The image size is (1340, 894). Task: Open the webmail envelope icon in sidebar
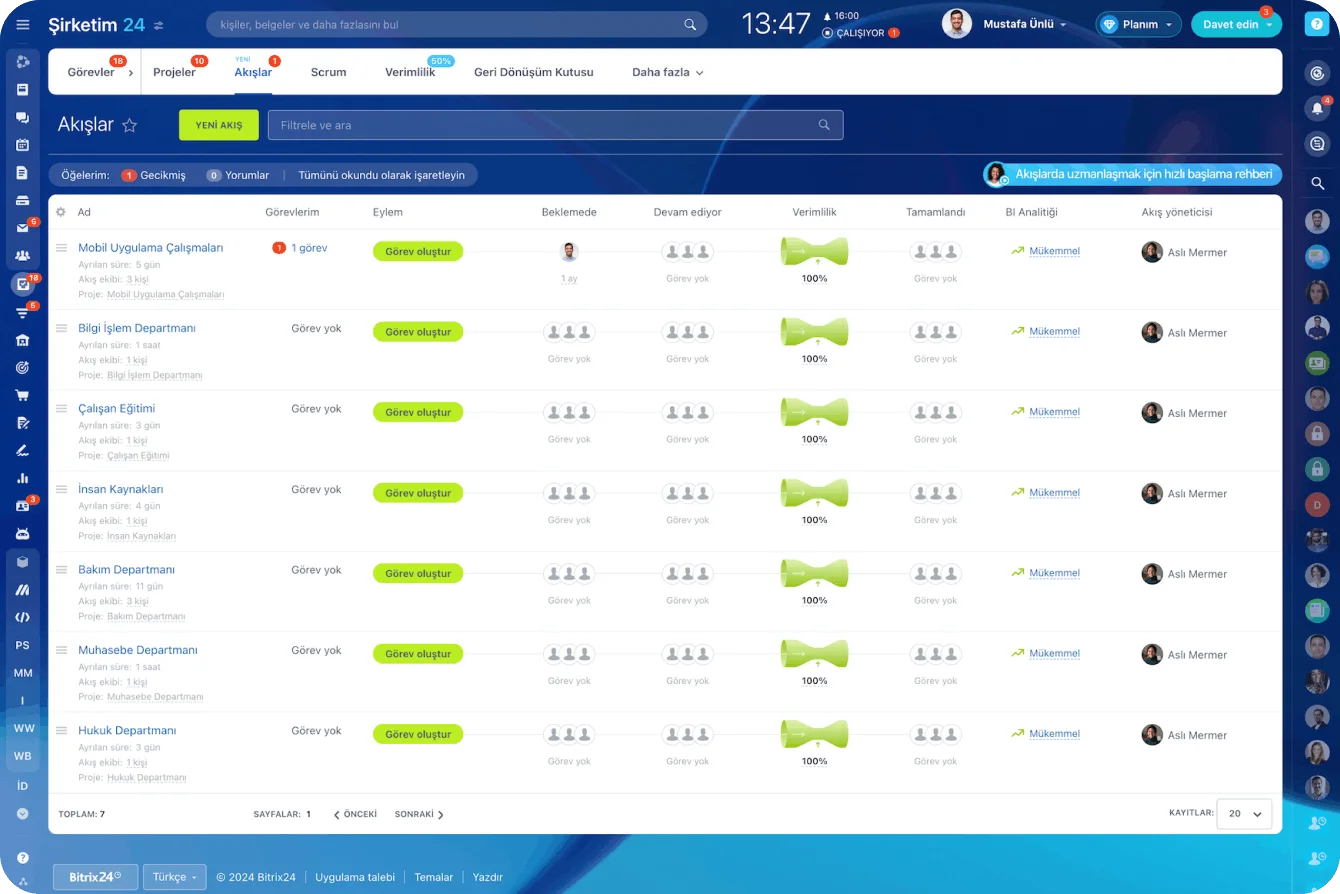22,228
